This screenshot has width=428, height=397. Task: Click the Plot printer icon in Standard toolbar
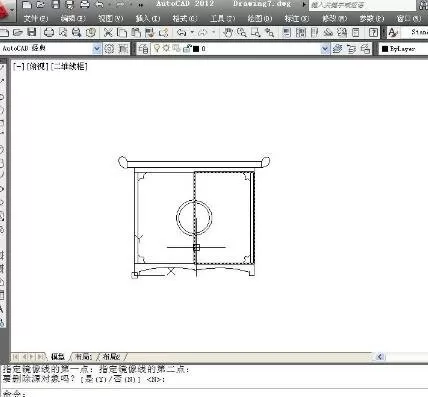[49, 32]
